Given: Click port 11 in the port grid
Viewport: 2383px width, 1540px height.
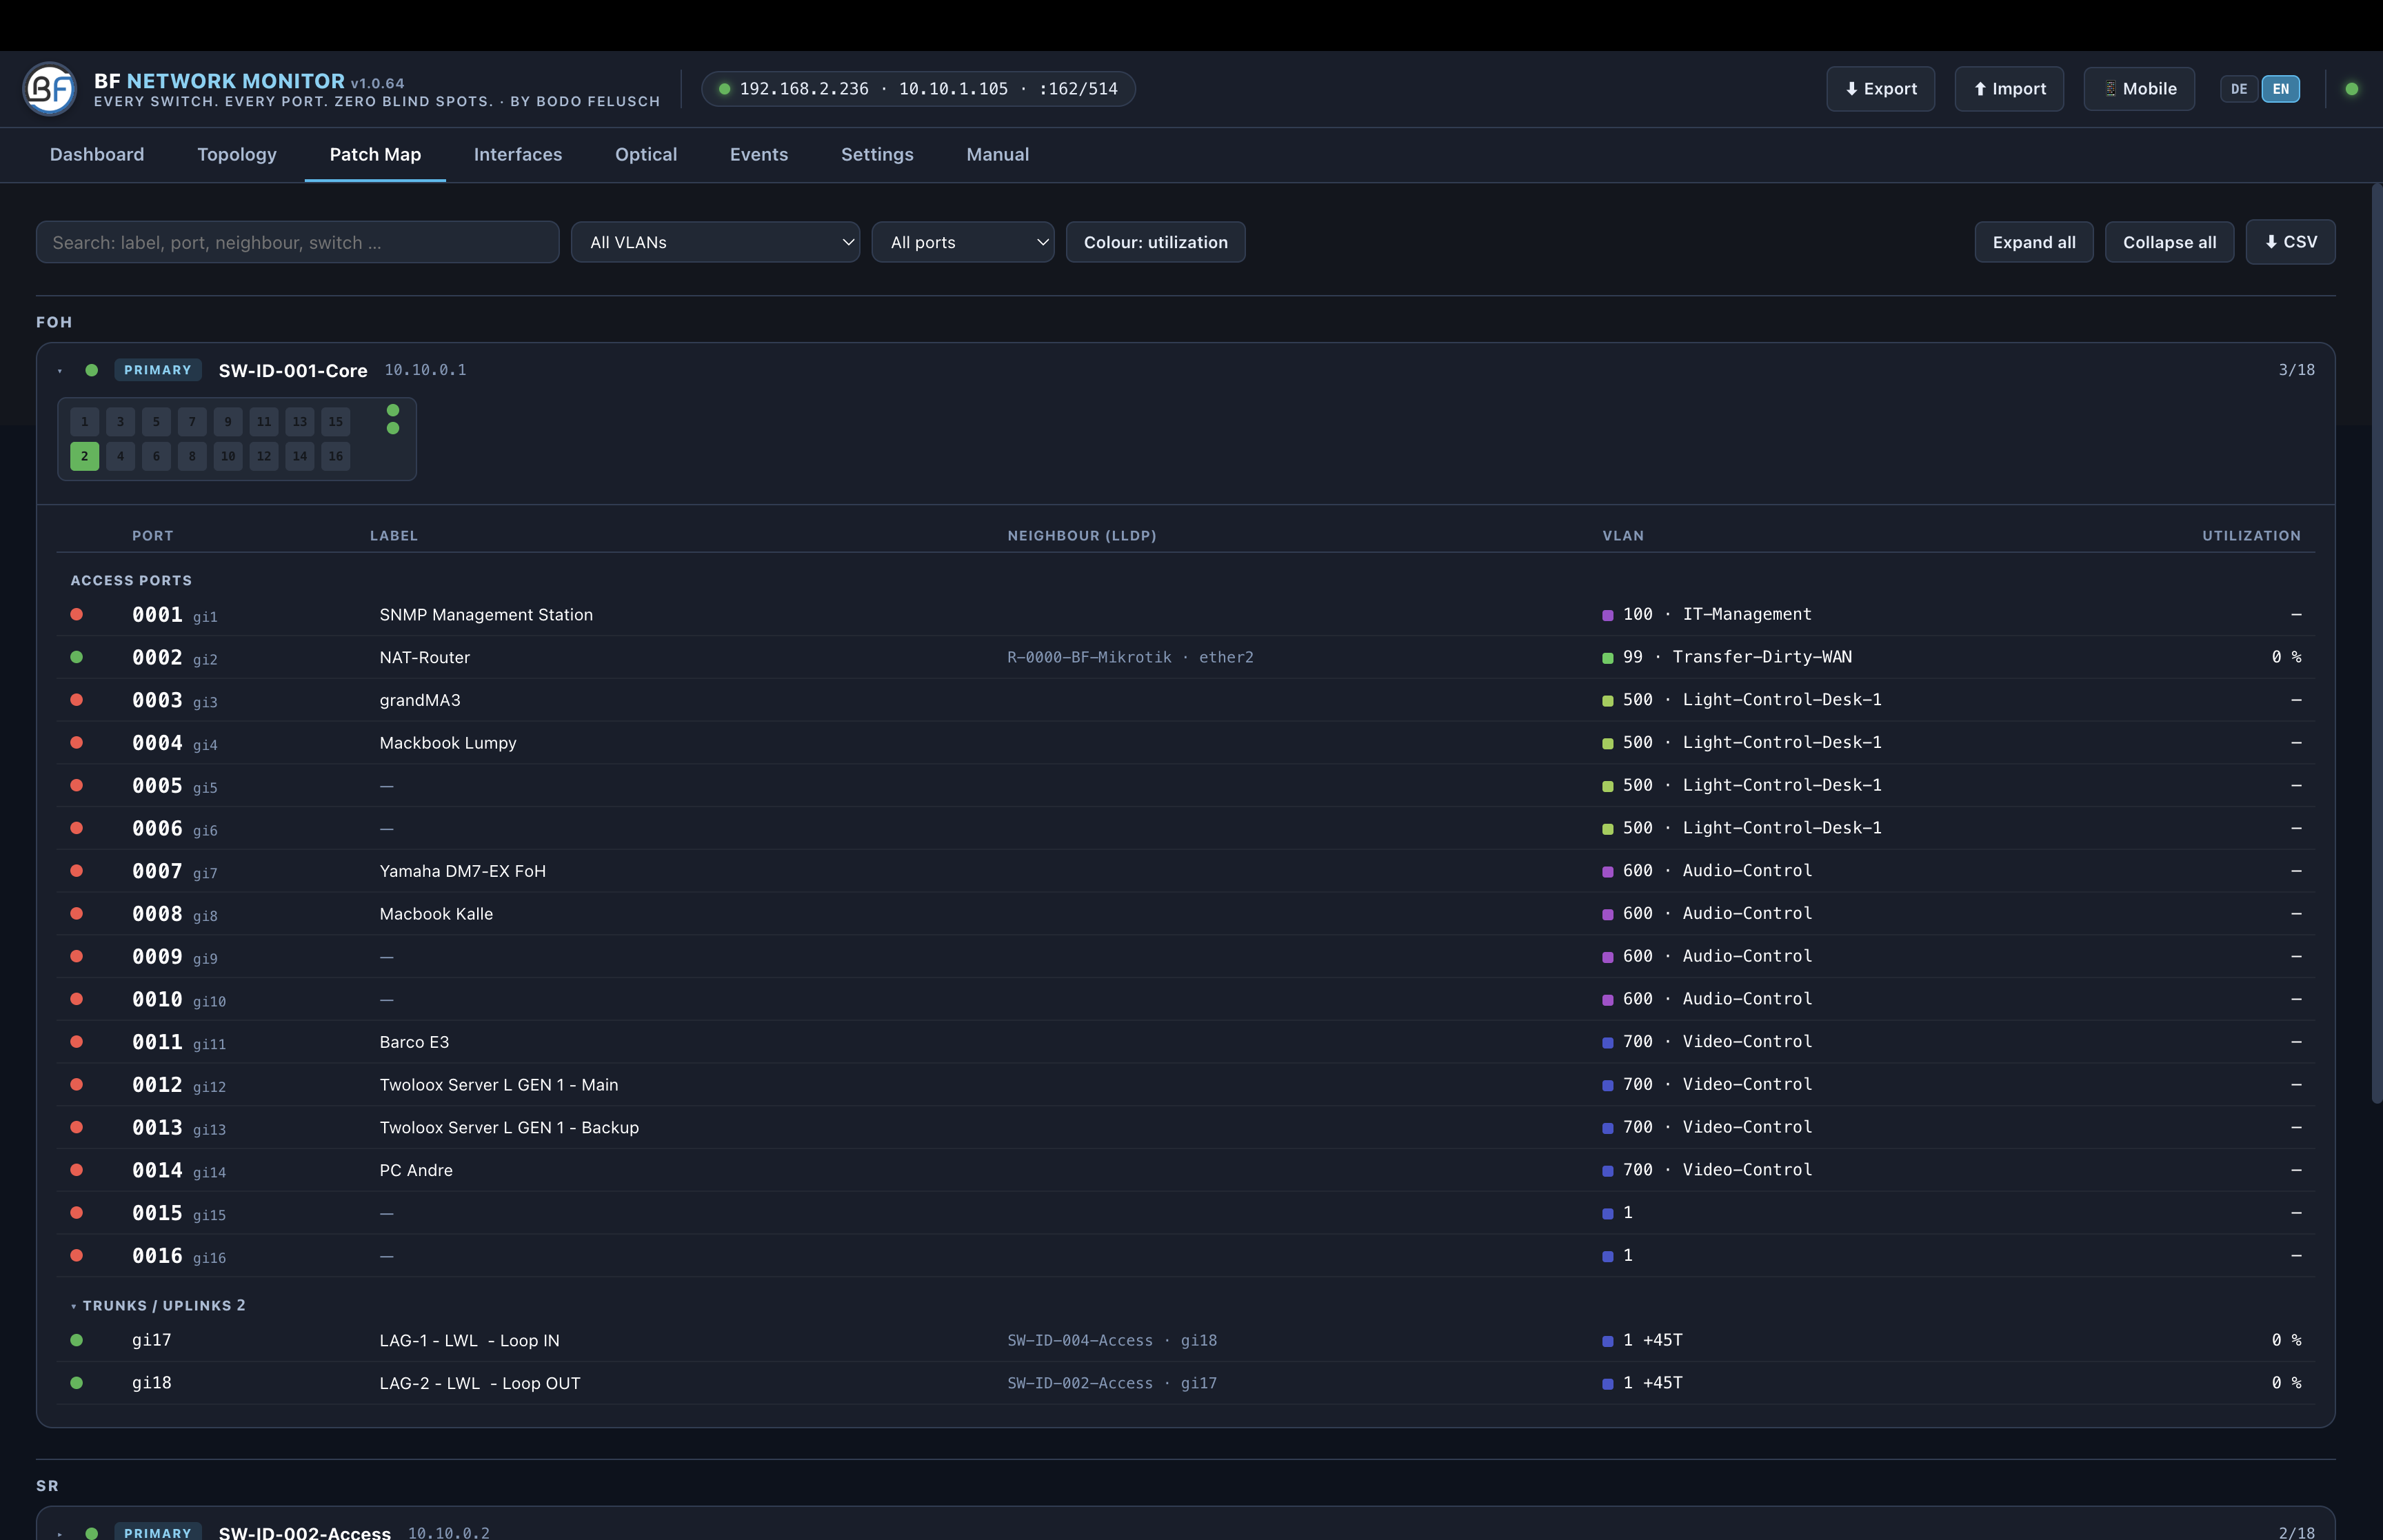Looking at the screenshot, I should [264, 422].
